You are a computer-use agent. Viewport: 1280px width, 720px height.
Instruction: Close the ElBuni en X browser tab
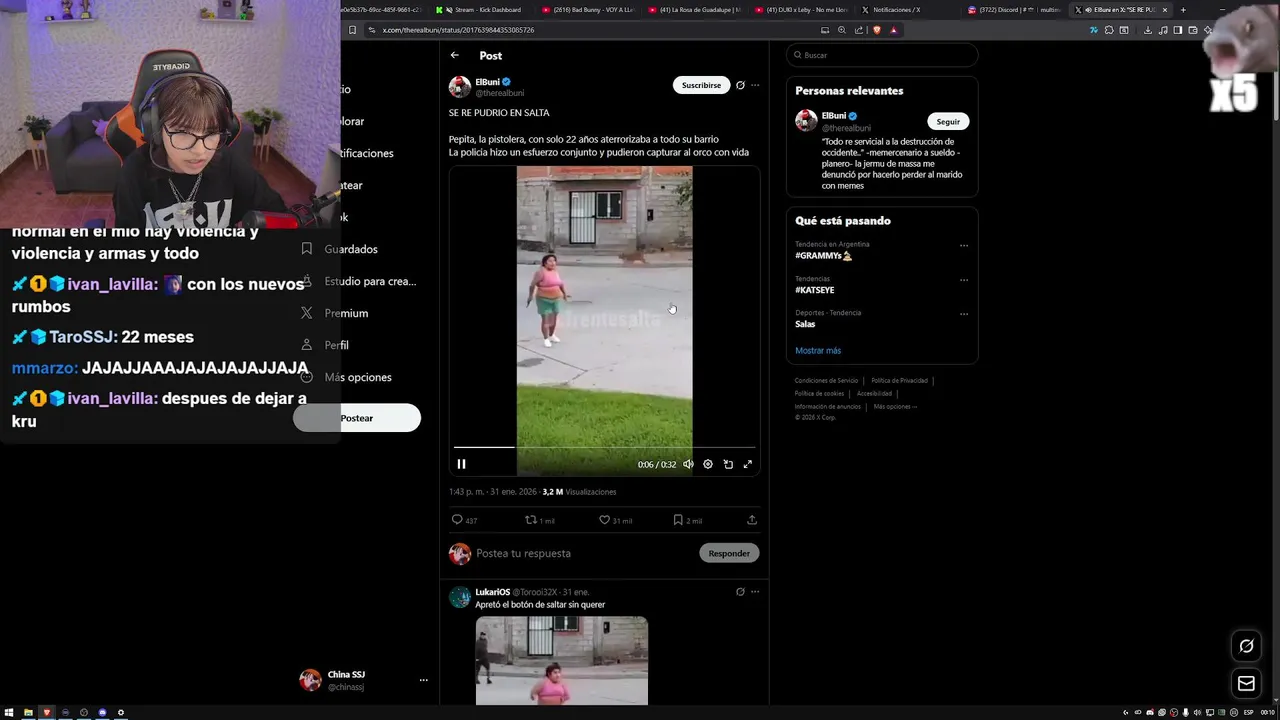[1165, 10]
